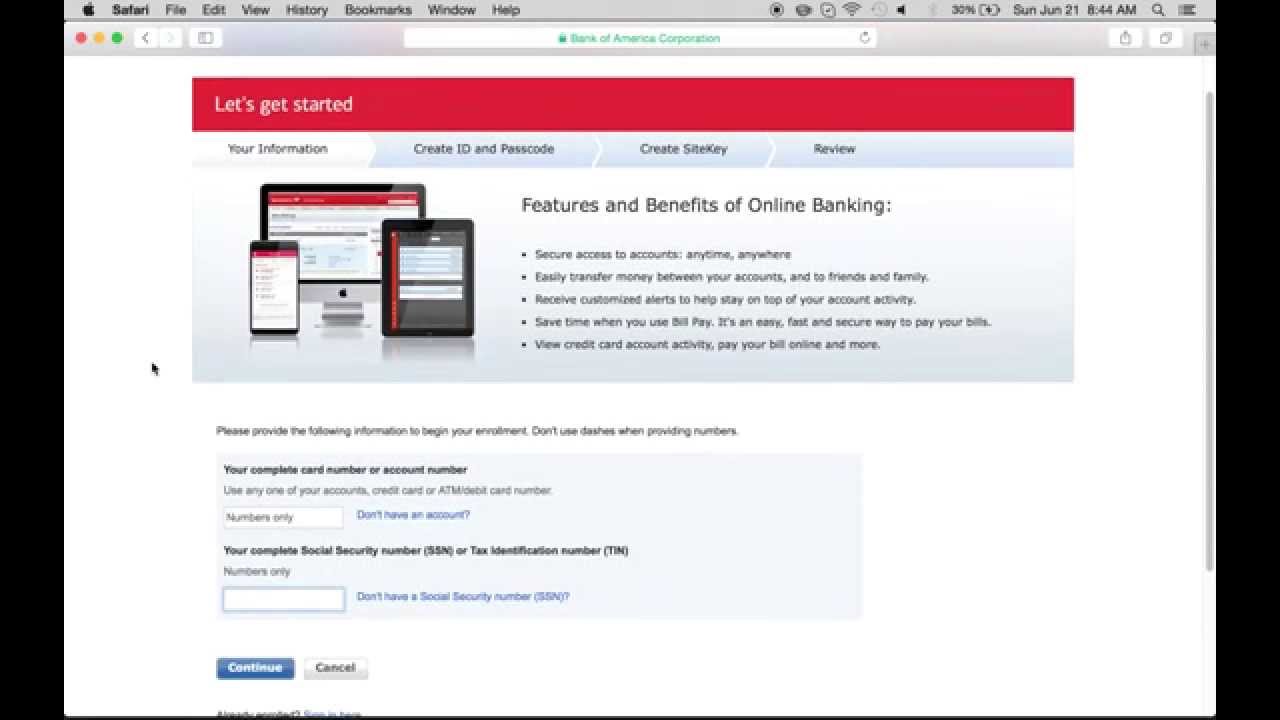This screenshot has width=1280, height=720.
Task: Click the card or account number field
Action: (283, 517)
